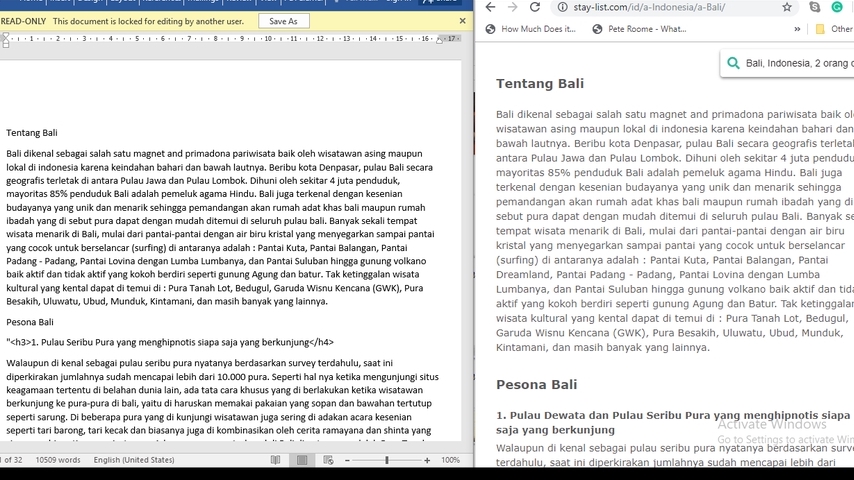Open 'Pete Roome - What...' bookmark
The image size is (854, 480).
639,29
